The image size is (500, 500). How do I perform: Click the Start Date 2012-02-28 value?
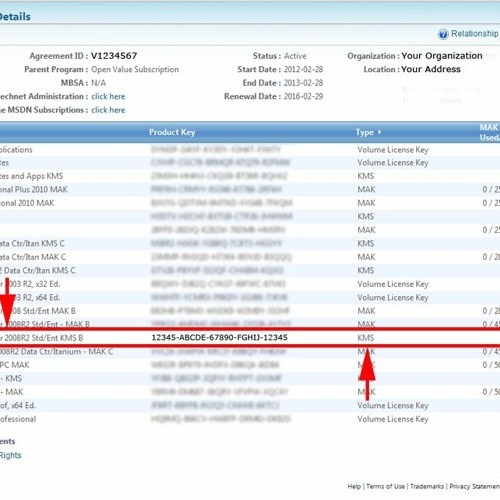click(x=303, y=69)
